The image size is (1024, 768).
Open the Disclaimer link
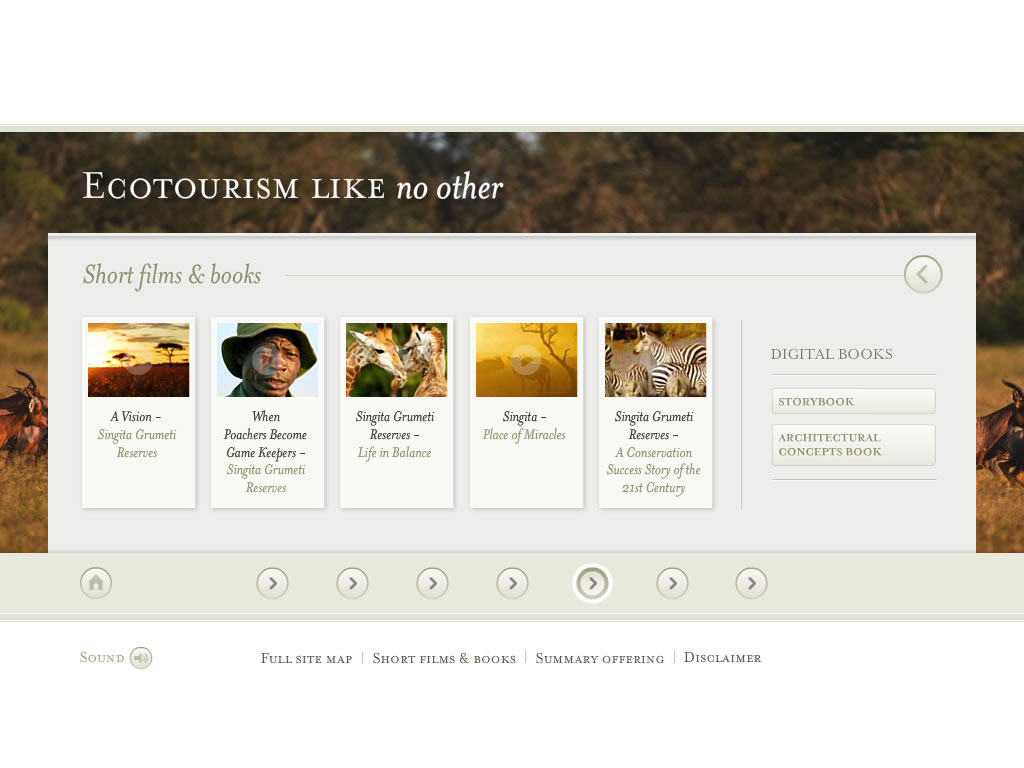point(722,658)
